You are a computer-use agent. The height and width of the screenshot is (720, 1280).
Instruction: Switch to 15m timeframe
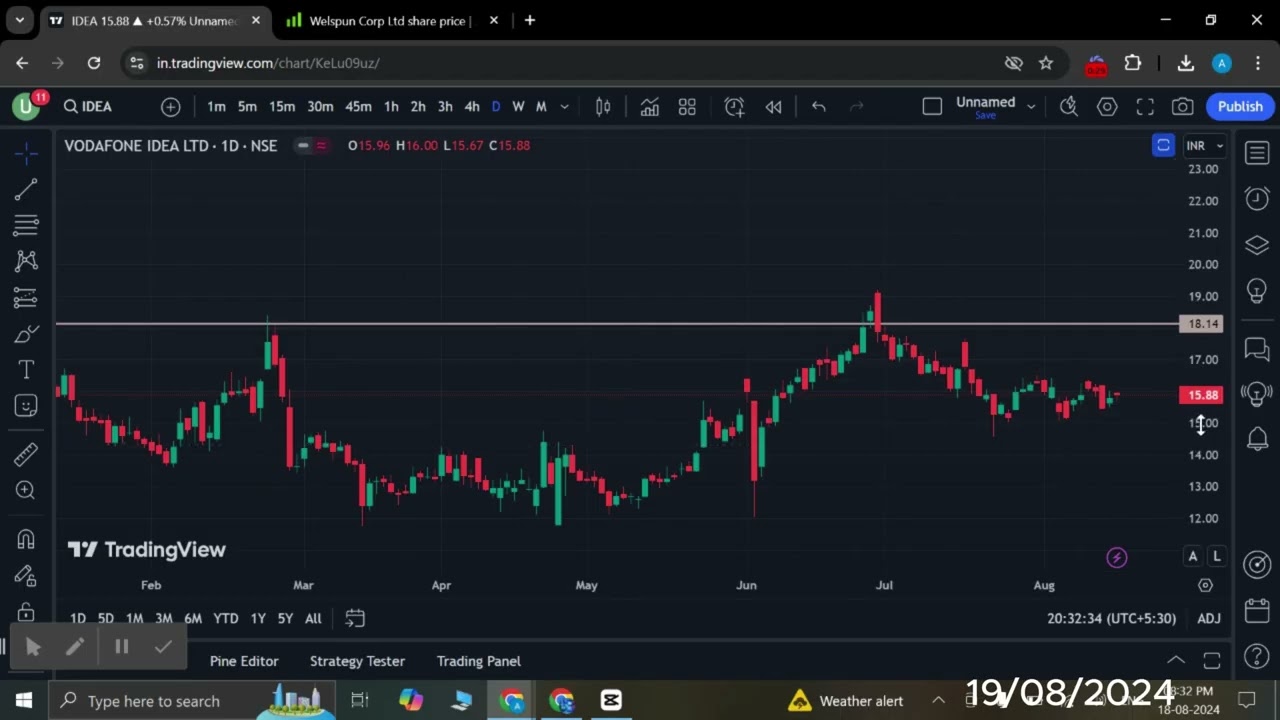tap(282, 106)
